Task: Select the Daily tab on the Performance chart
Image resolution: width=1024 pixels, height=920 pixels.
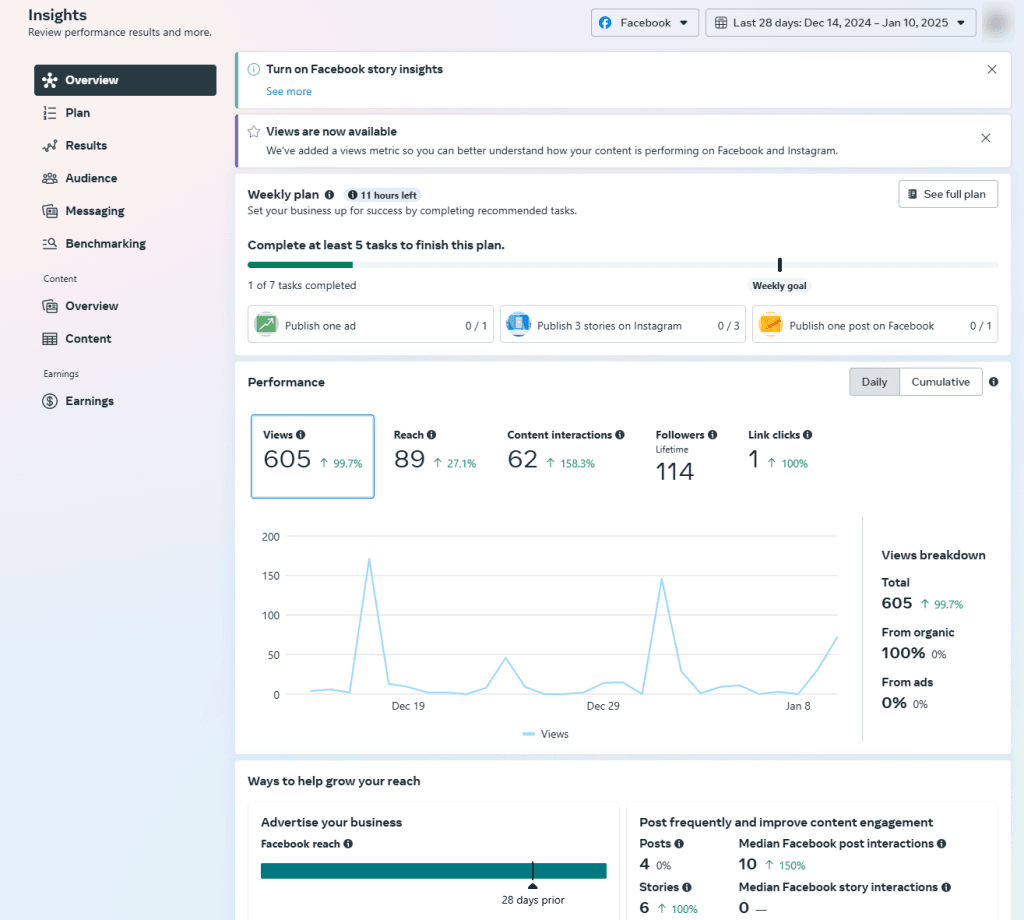Action: (874, 381)
